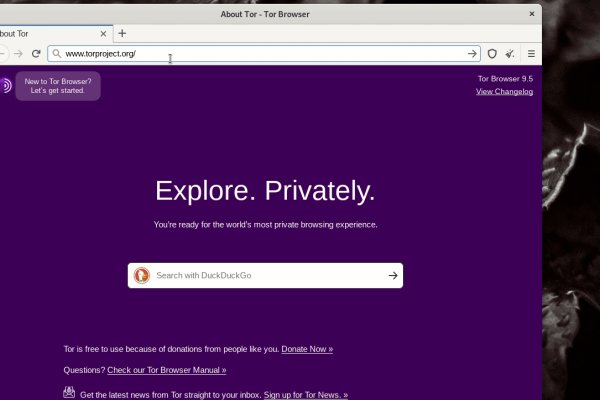Click the 'New to Tor Browser?' onboarding bubble
The image size is (600, 400).
(58, 86)
